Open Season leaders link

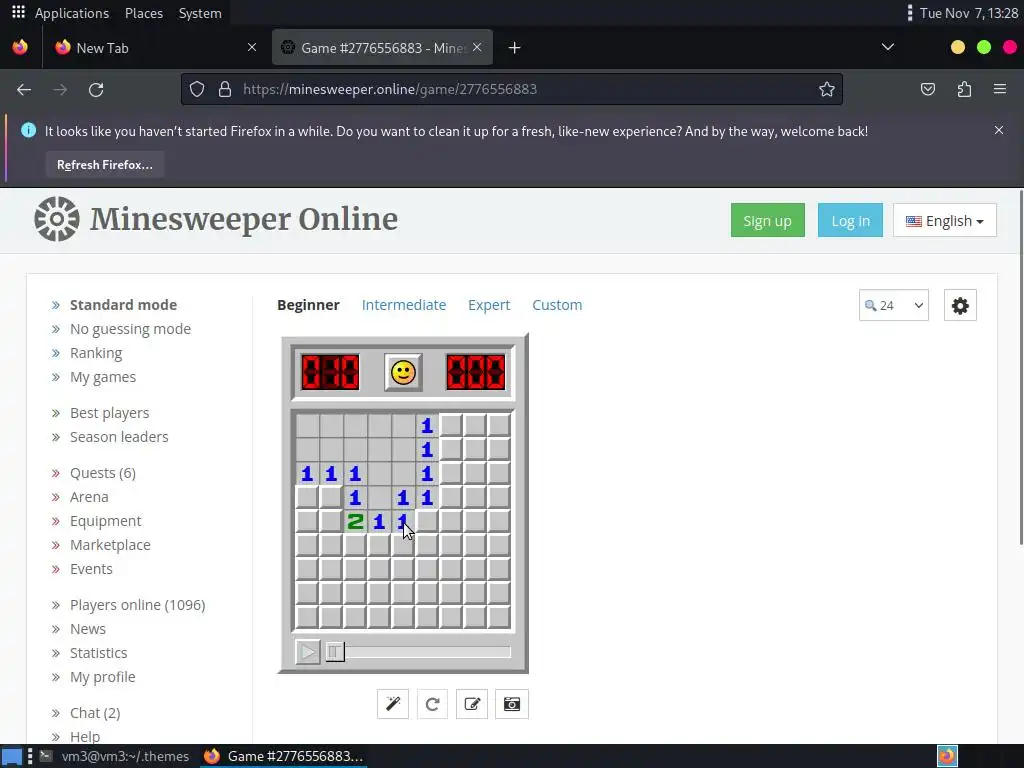pos(119,437)
